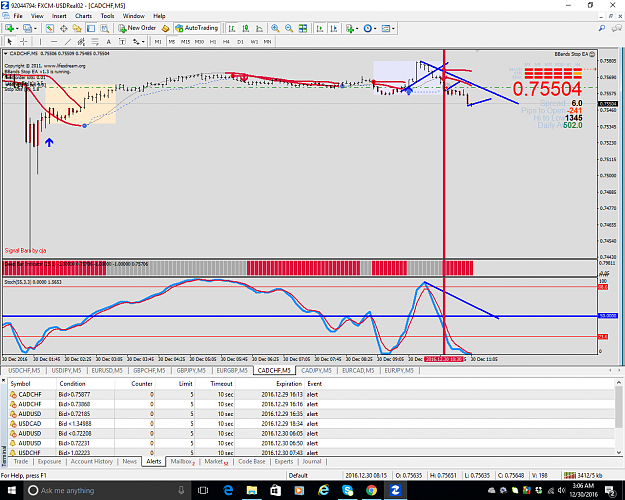
Task: Switch chart to D1 timeframe
Action: pyautogui.click(x=240, y=41)
